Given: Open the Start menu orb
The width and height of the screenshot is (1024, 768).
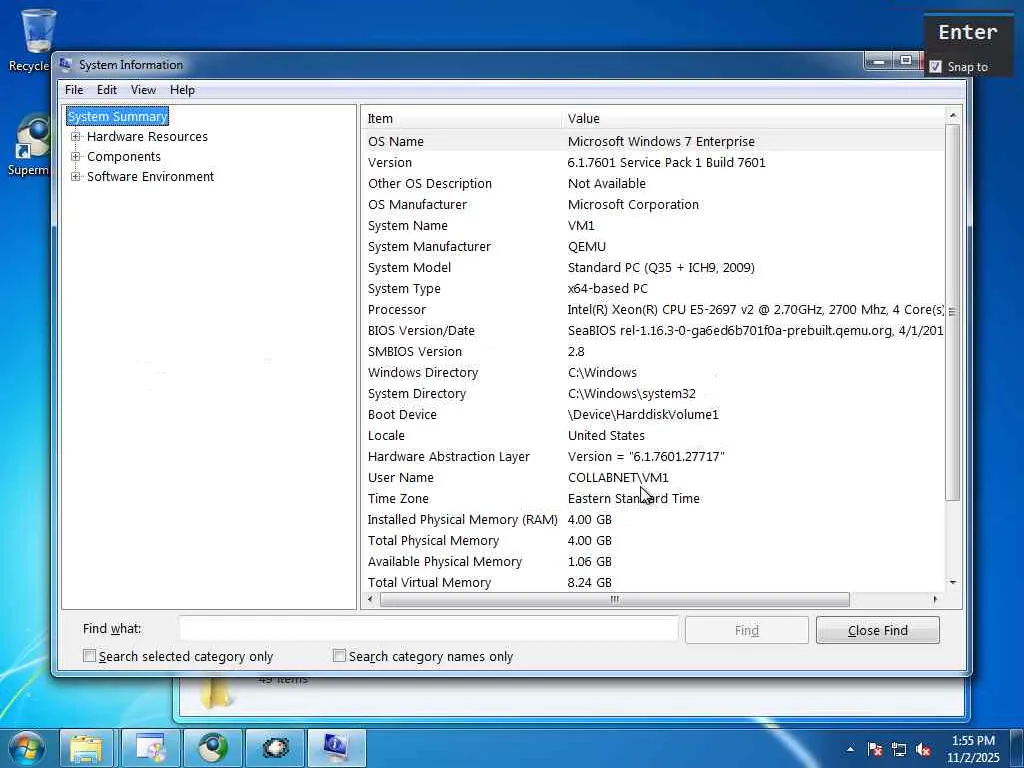Looking at the screenshot, I should (27, 748).
